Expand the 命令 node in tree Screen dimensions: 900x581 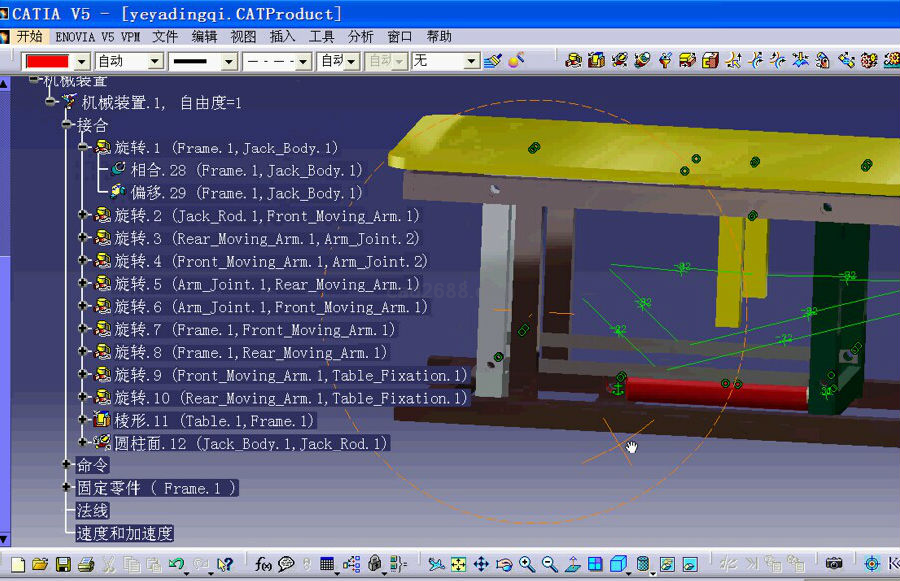(x=67, y=465)
